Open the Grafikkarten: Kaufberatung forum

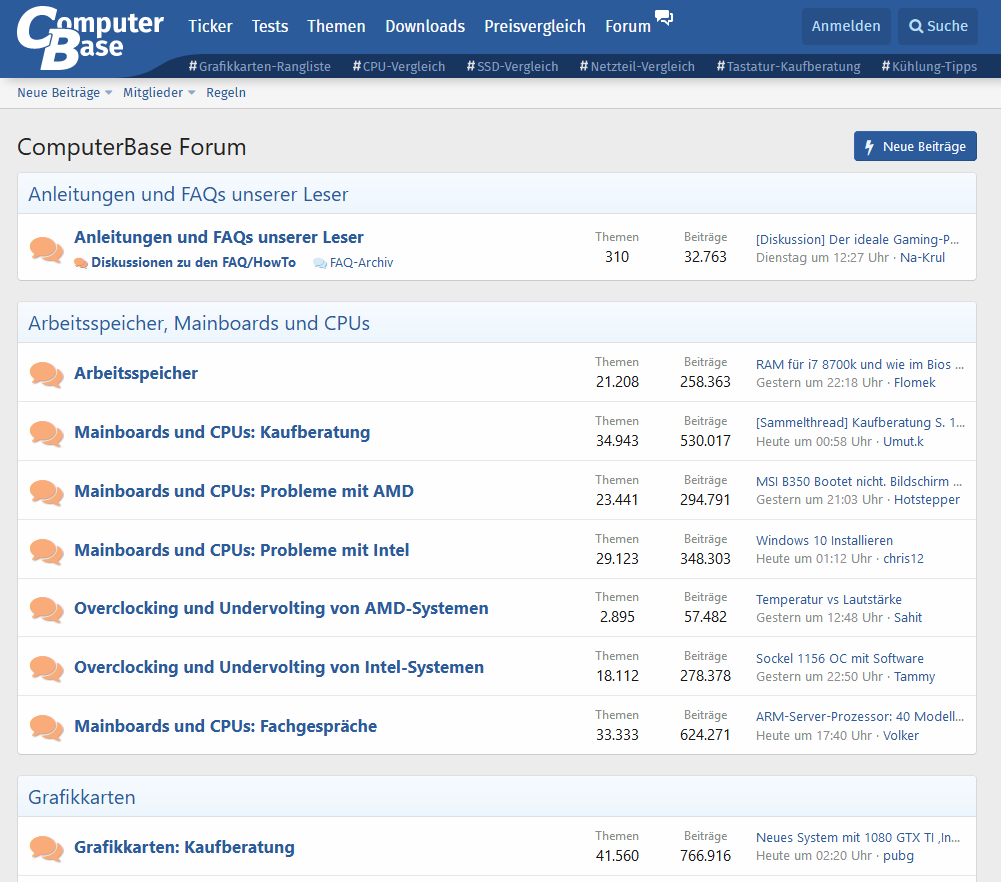(x=184, y=847)
